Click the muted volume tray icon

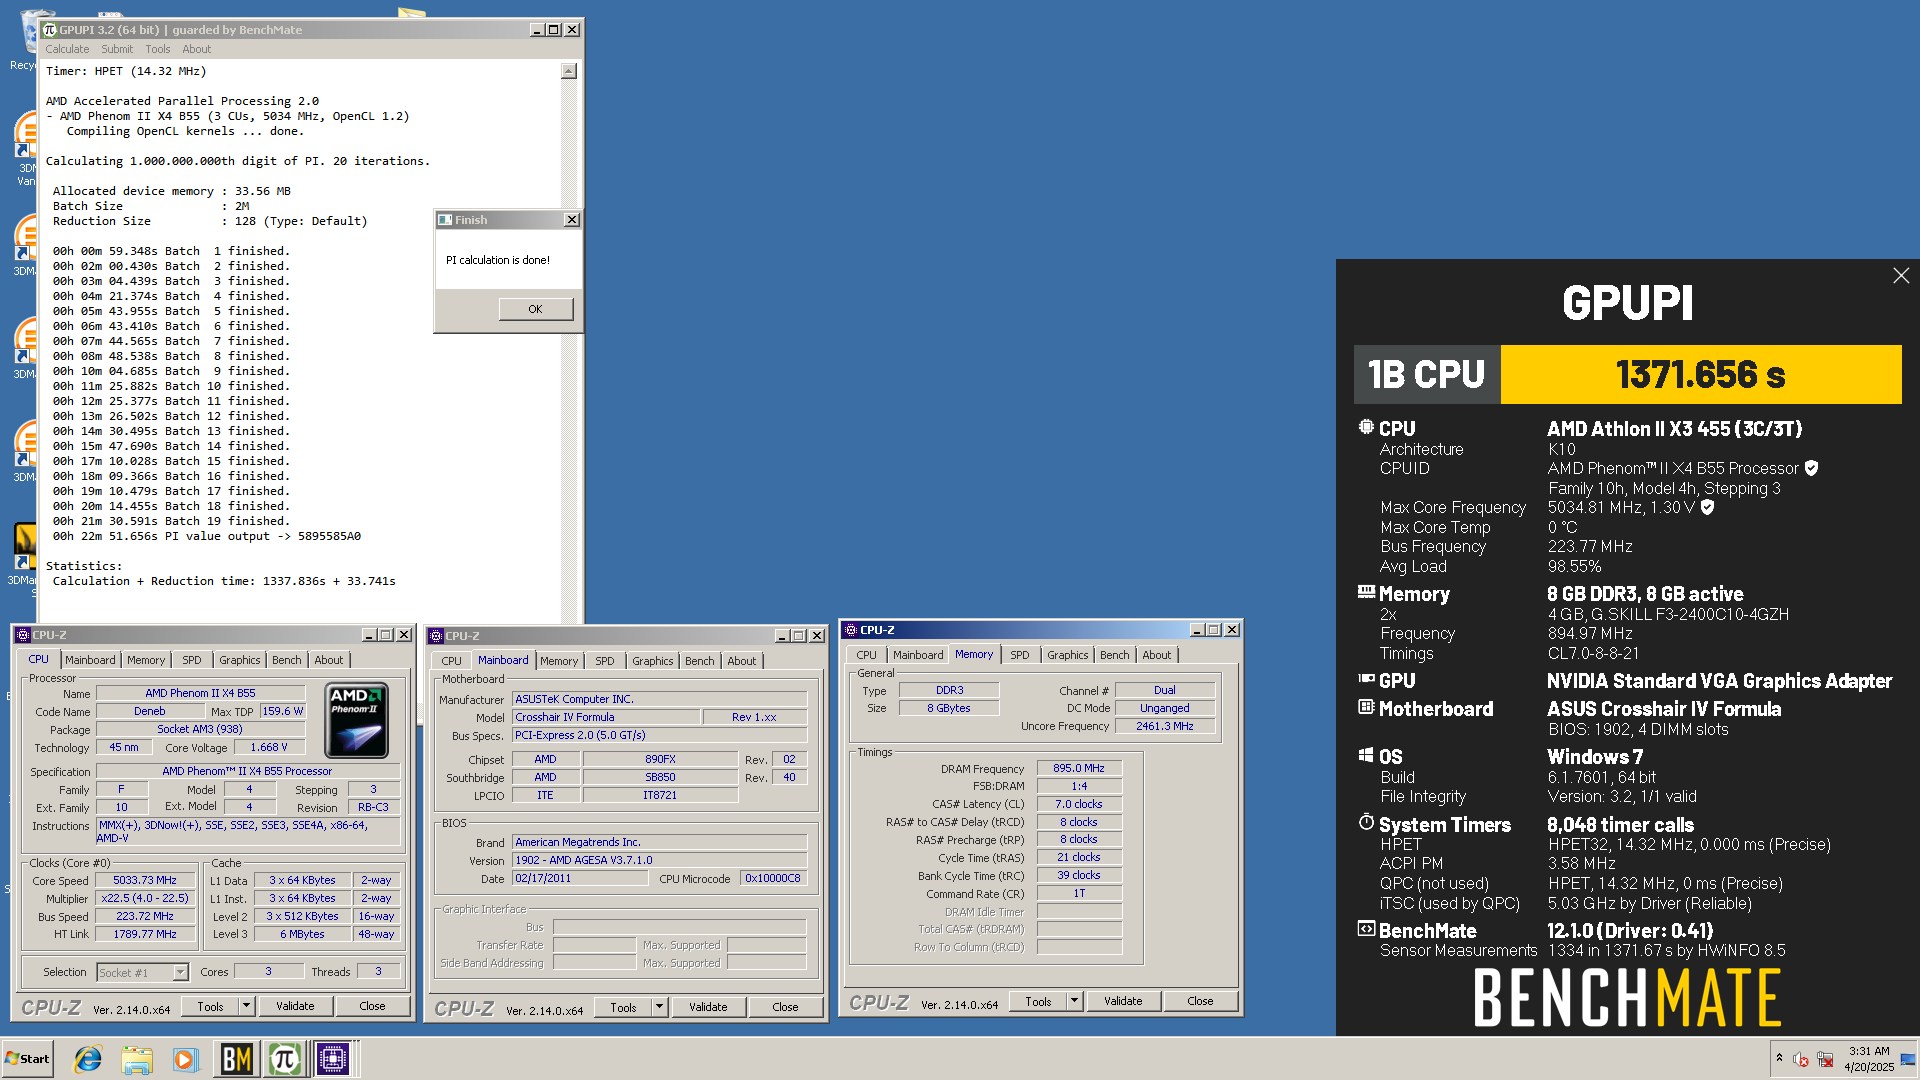(x=1801, y=1059)
